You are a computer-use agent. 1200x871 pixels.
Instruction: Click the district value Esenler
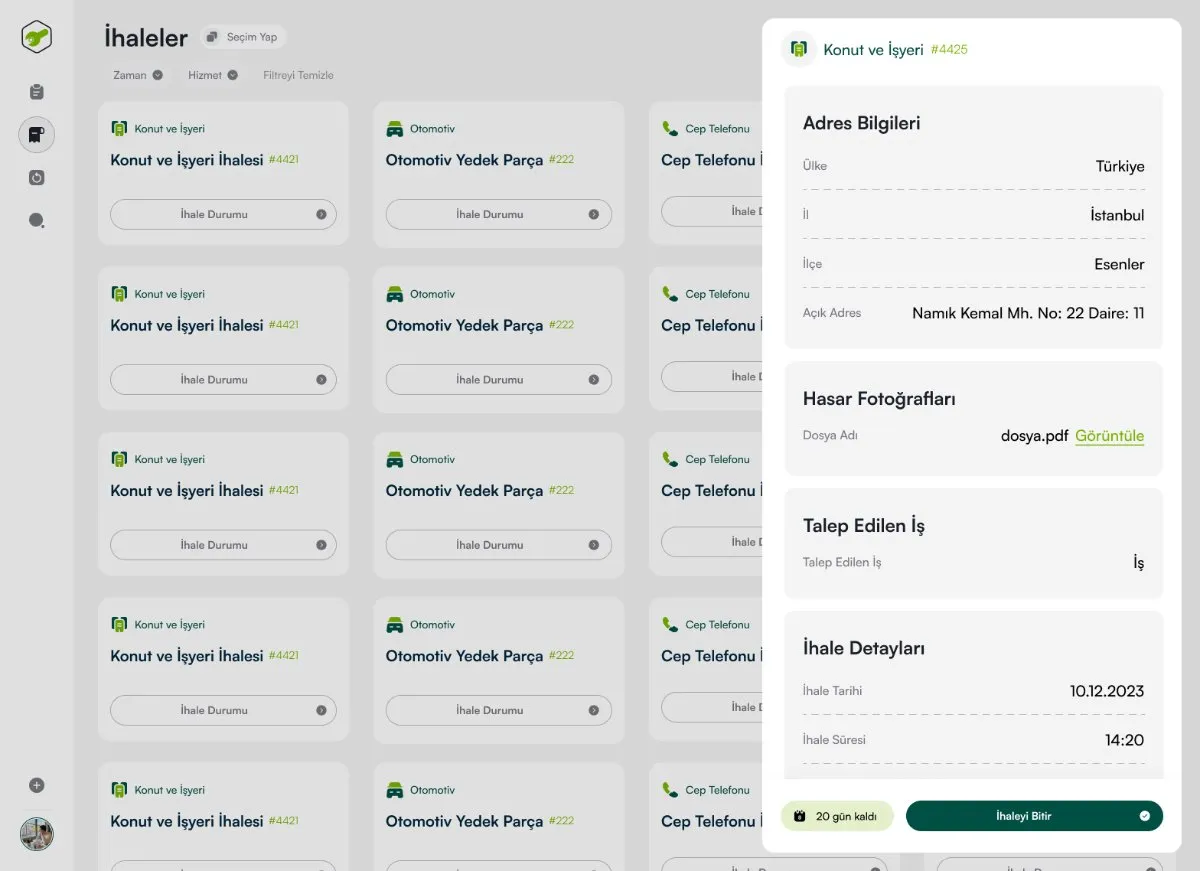[x=1119, y=264]
